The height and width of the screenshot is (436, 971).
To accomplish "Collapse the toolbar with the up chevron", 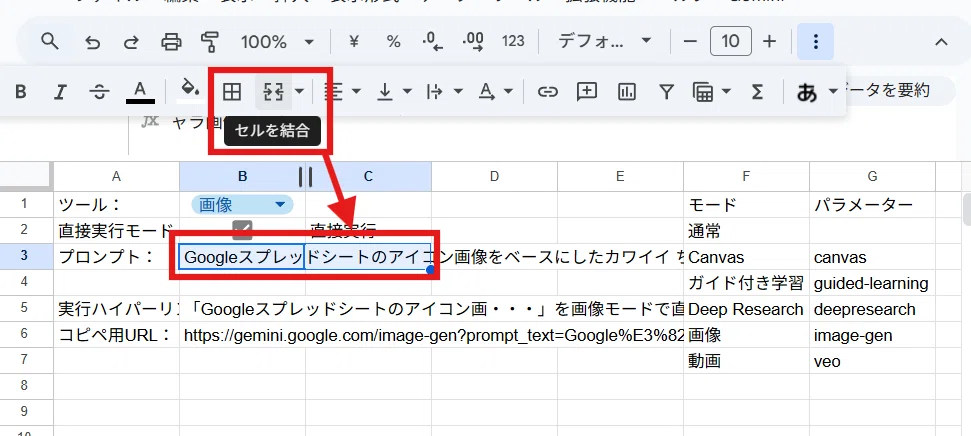I will click(941, 42).
